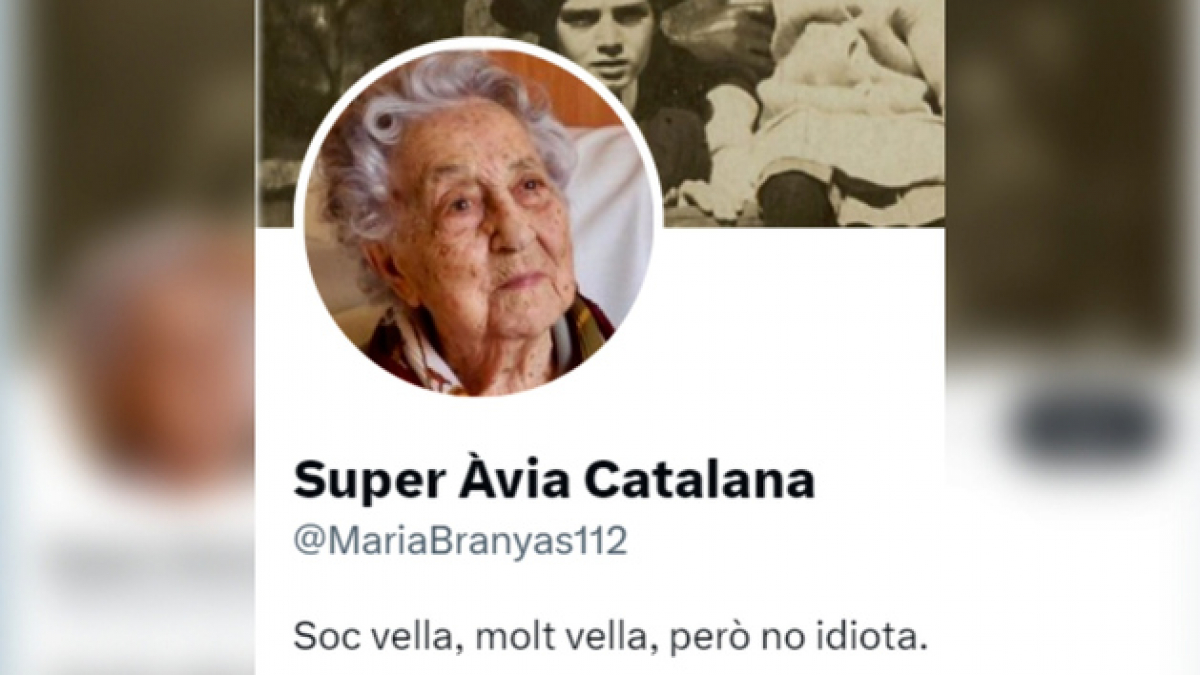Select the handle @MariaBranyas112
Image resolution: width=1200 pixels, height=675 pixels.
click(460, 540)
